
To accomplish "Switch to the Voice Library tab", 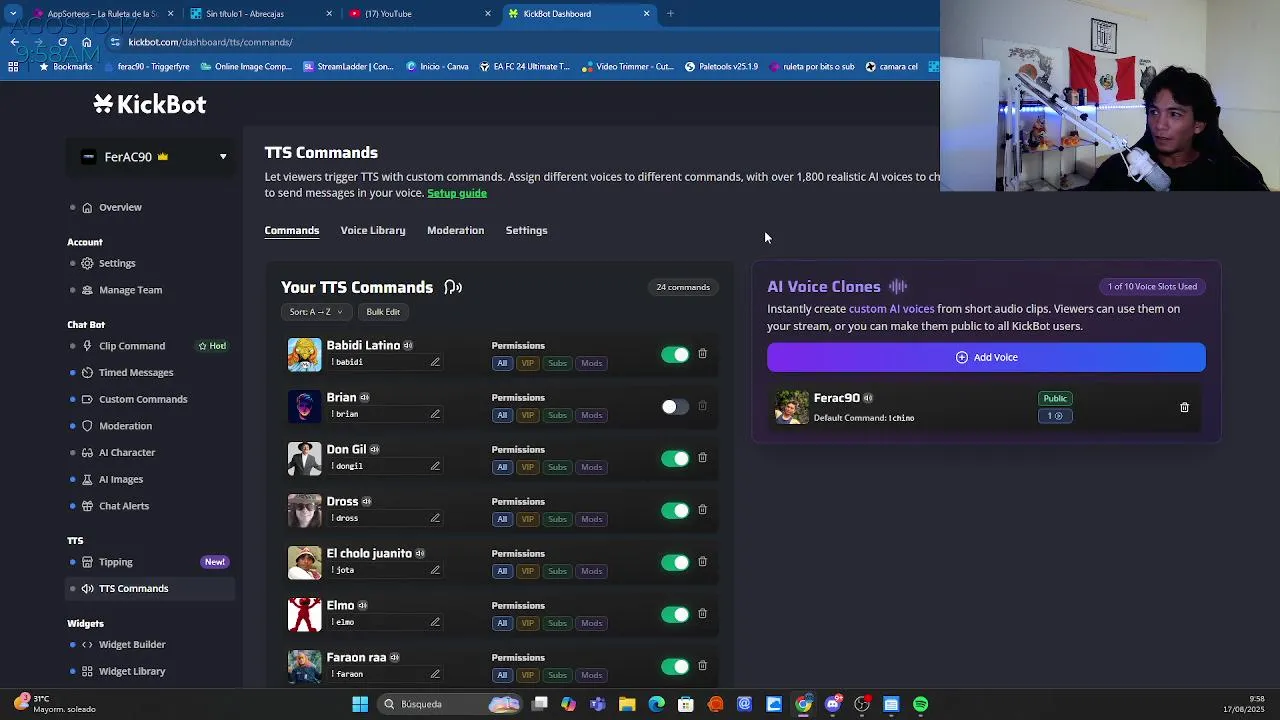I will pos(373,230).
